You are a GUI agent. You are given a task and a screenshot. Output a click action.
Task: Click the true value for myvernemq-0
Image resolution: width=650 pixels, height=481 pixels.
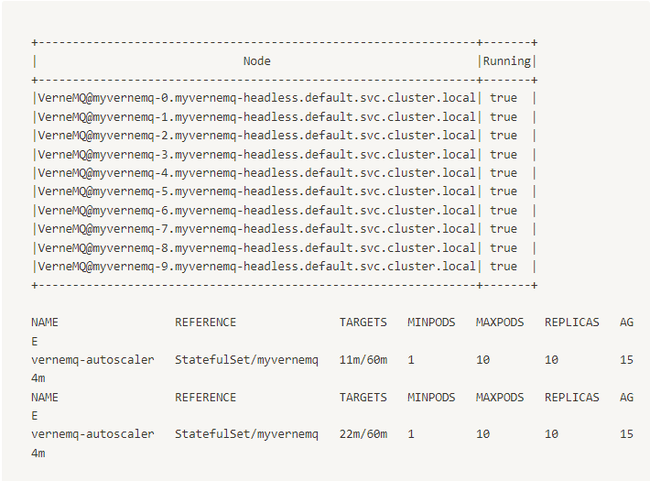(503, 98)
